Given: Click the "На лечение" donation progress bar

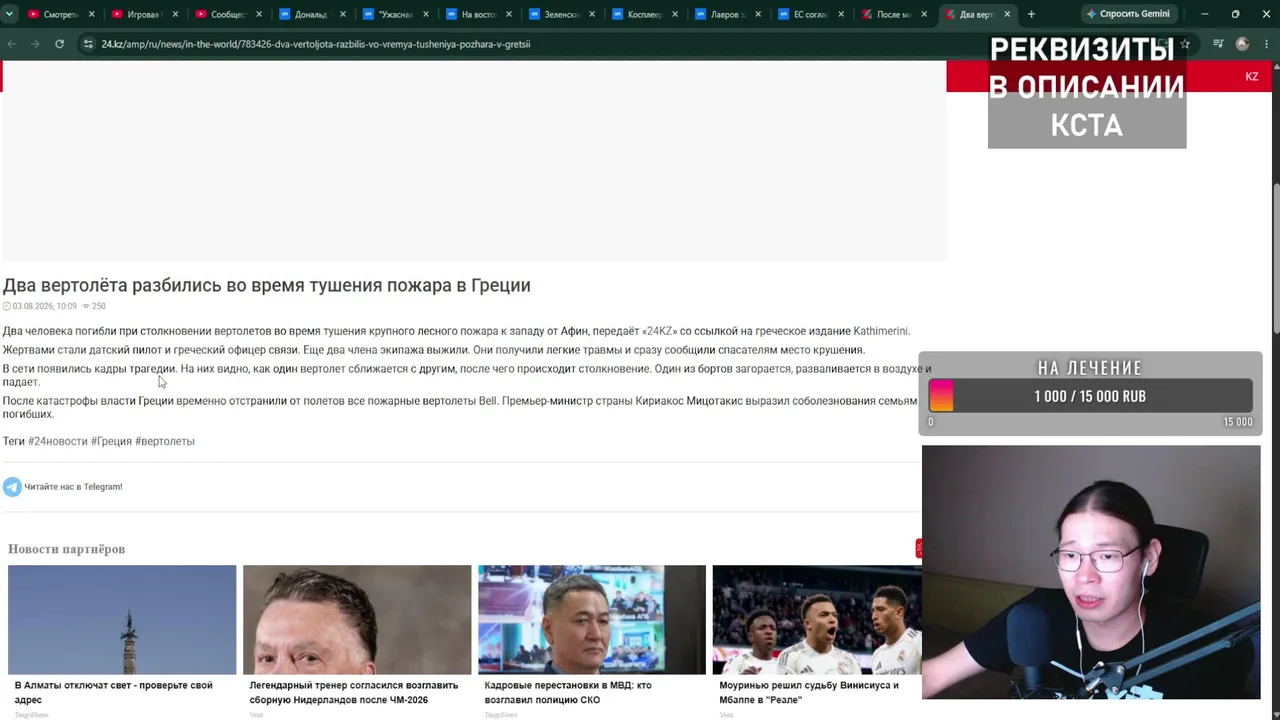Looking at the screenshot, I should pyautogui.click(x=1091, y=396).
